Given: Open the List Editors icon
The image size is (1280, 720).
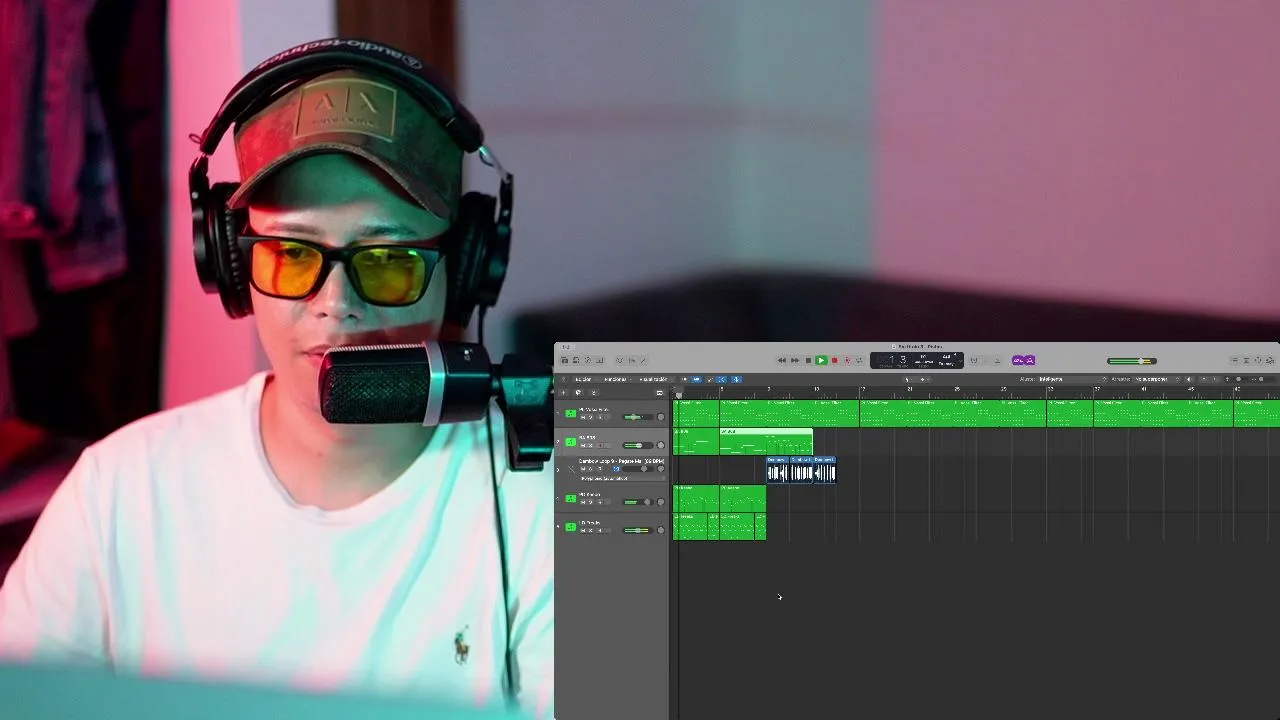Looking at the screenshot, I should click(1235, 360).
